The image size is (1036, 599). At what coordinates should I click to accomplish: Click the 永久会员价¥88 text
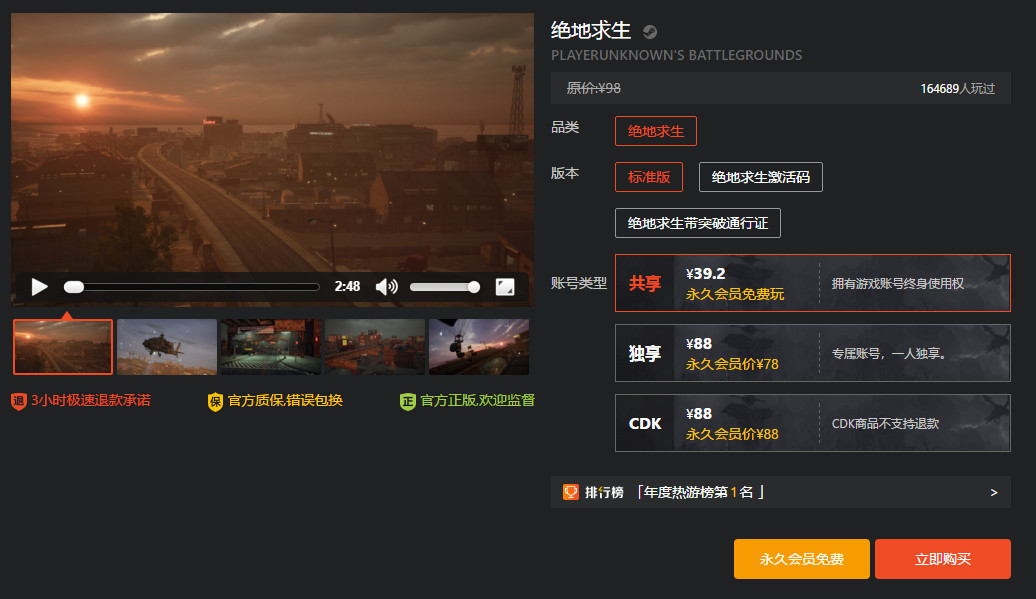(732, 435)
